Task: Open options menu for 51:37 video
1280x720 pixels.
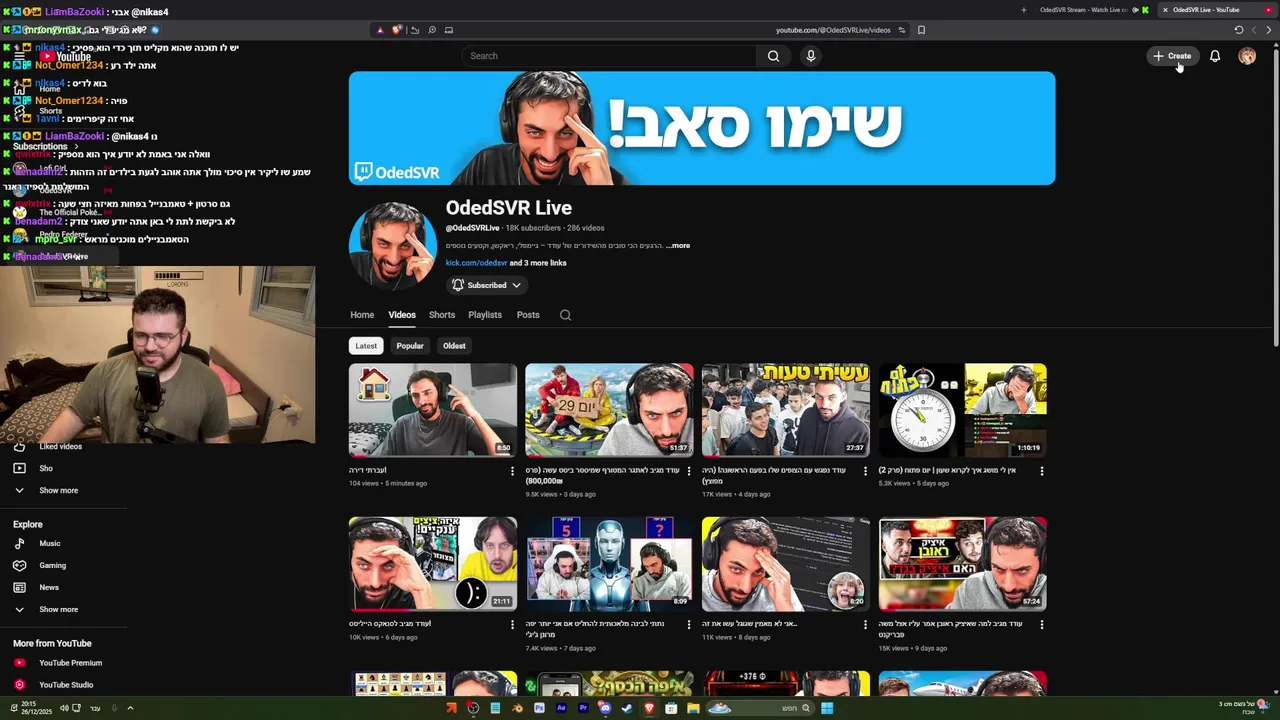Action: 689,471
